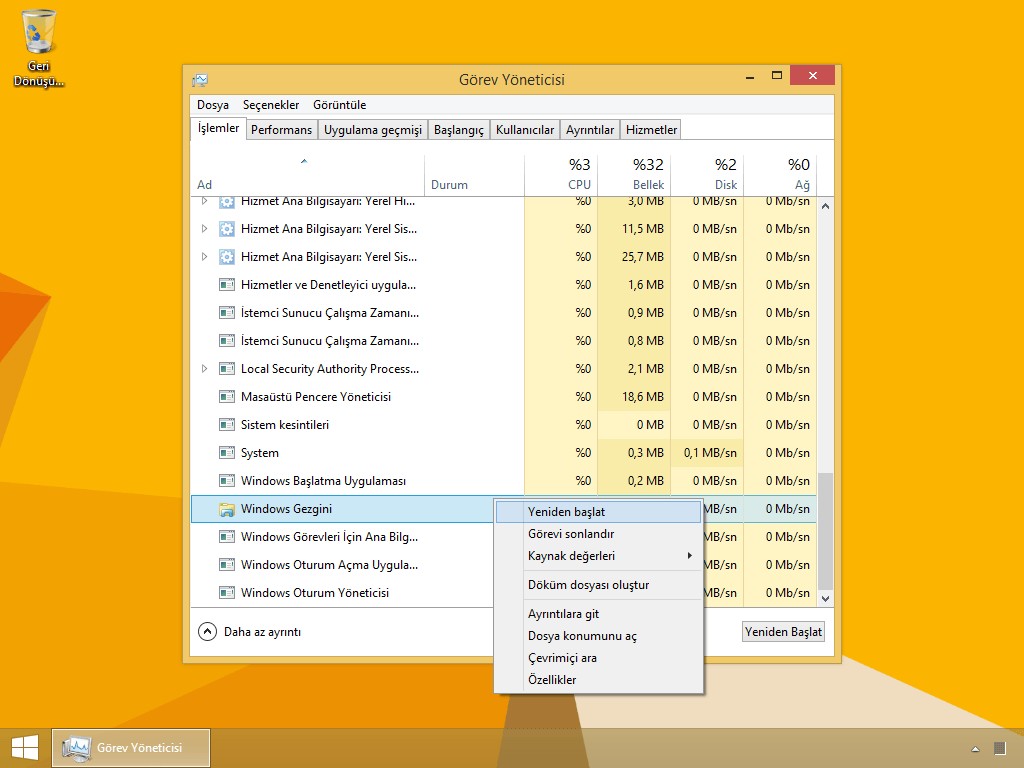The image size is (1024, 768).
Task: Sort processes by the CPU column
Action: [x=561, y=175]
